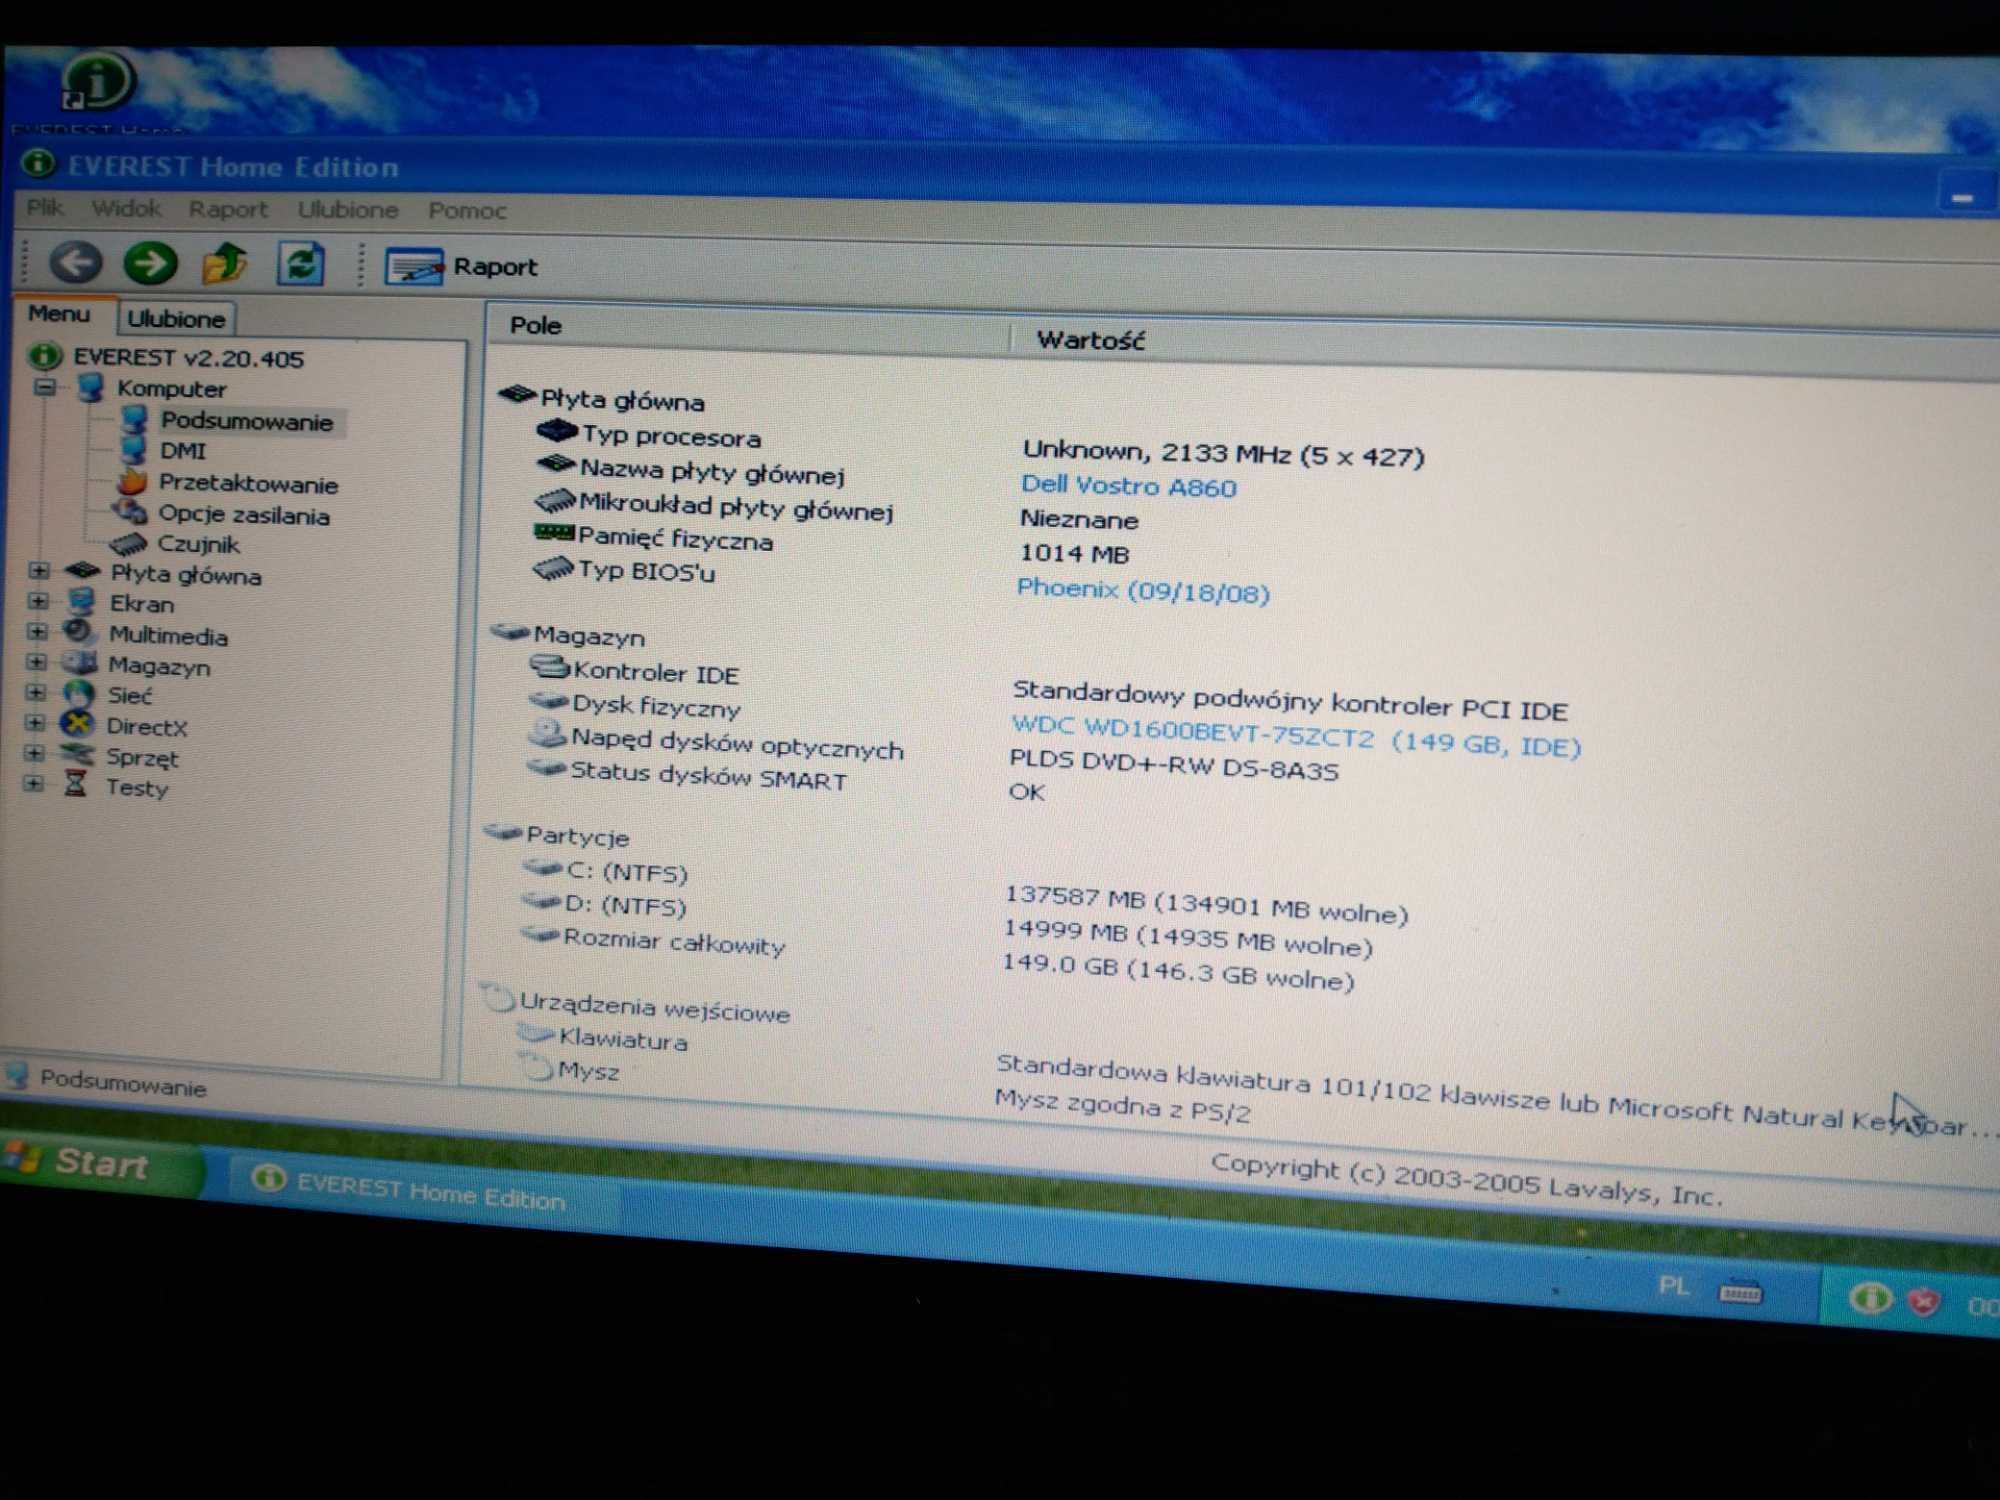The width and height of the screenshot is (2000, 1500).
Task: Select the Pamięć fizyczna row
Action: coord(675,541)
